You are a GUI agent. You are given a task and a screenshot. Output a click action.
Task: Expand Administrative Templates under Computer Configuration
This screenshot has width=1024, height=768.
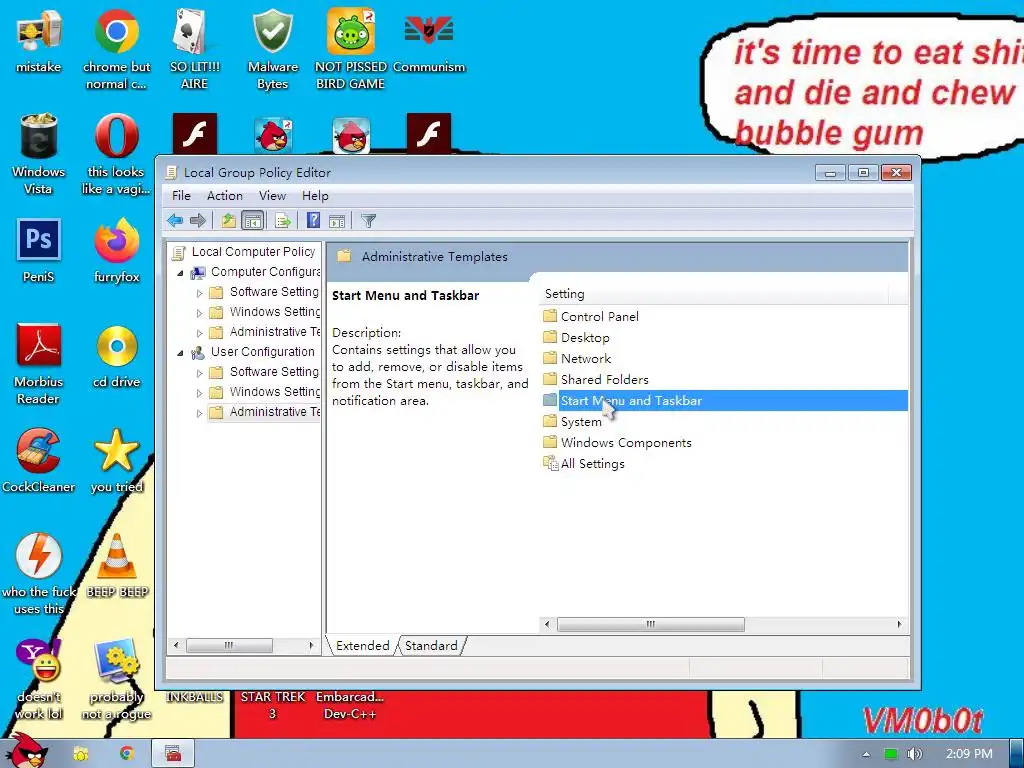(x=199, y=333)
